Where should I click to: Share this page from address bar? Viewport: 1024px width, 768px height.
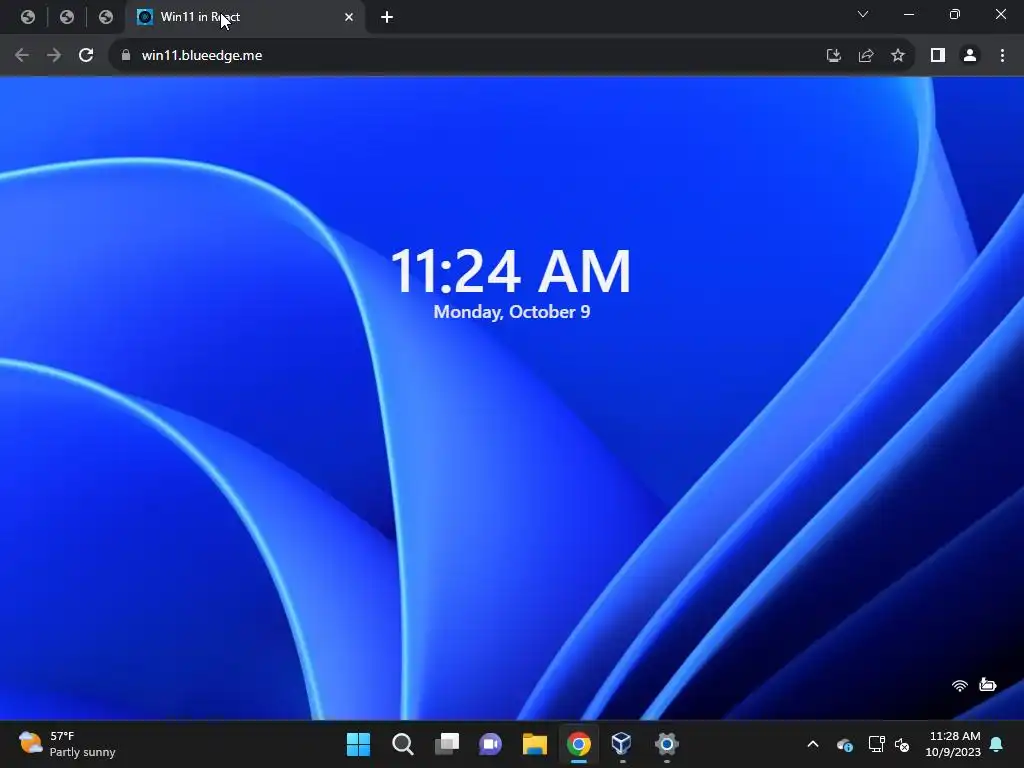(866, 56)
